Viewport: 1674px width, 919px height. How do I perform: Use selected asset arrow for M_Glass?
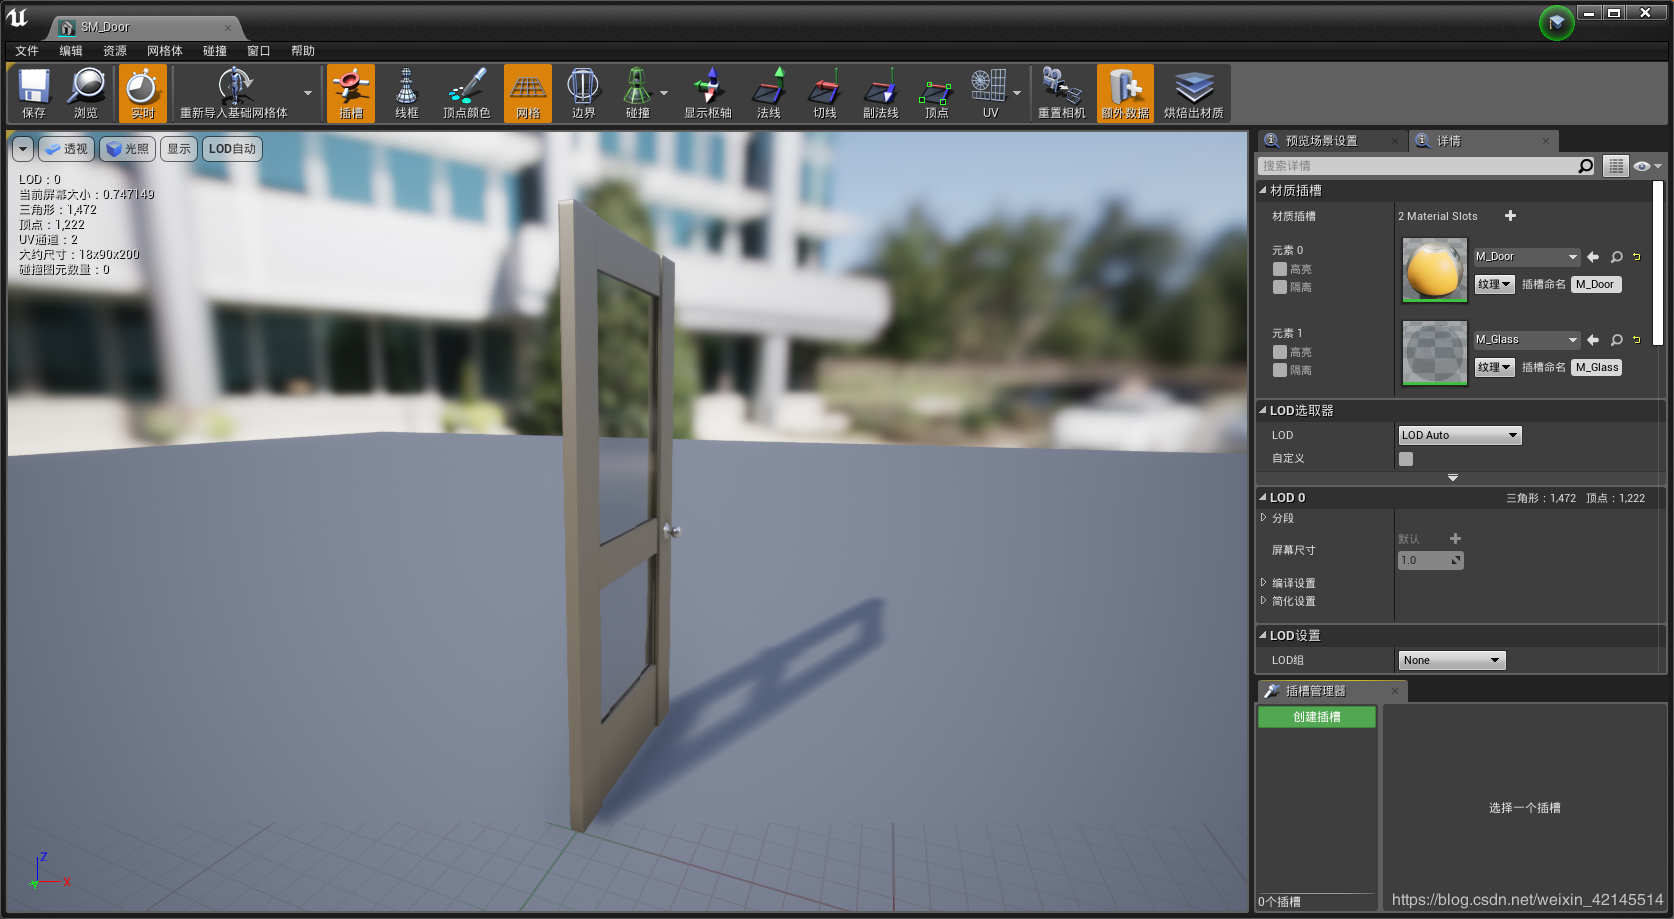click(1593, 340)
